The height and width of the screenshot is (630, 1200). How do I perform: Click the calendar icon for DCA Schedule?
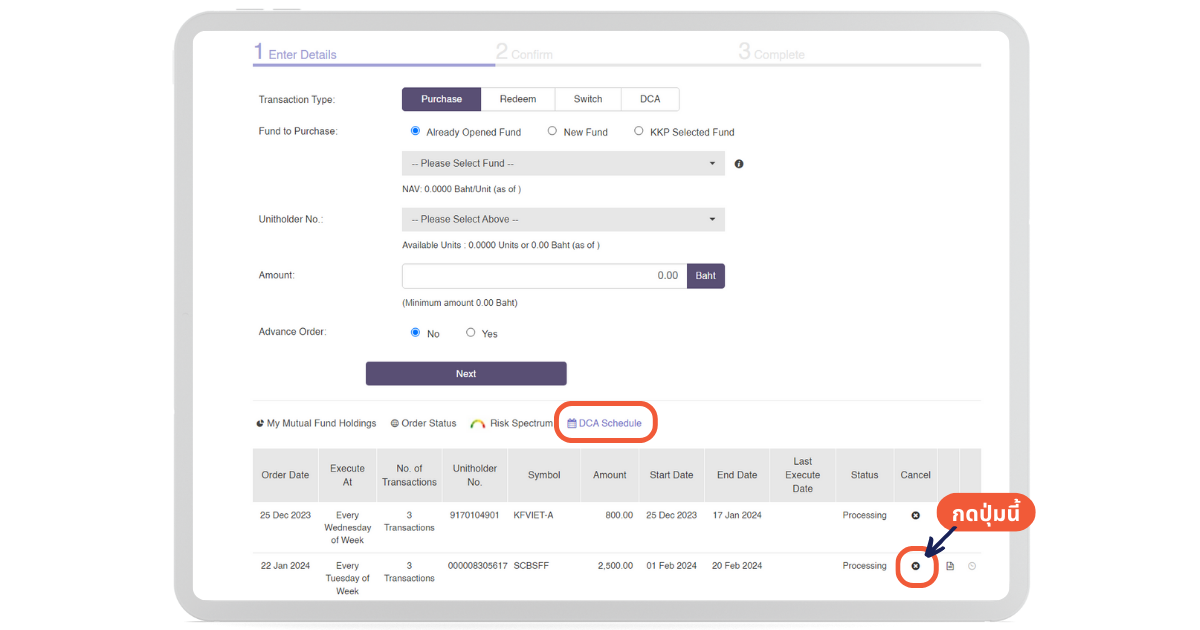(572, 424)
